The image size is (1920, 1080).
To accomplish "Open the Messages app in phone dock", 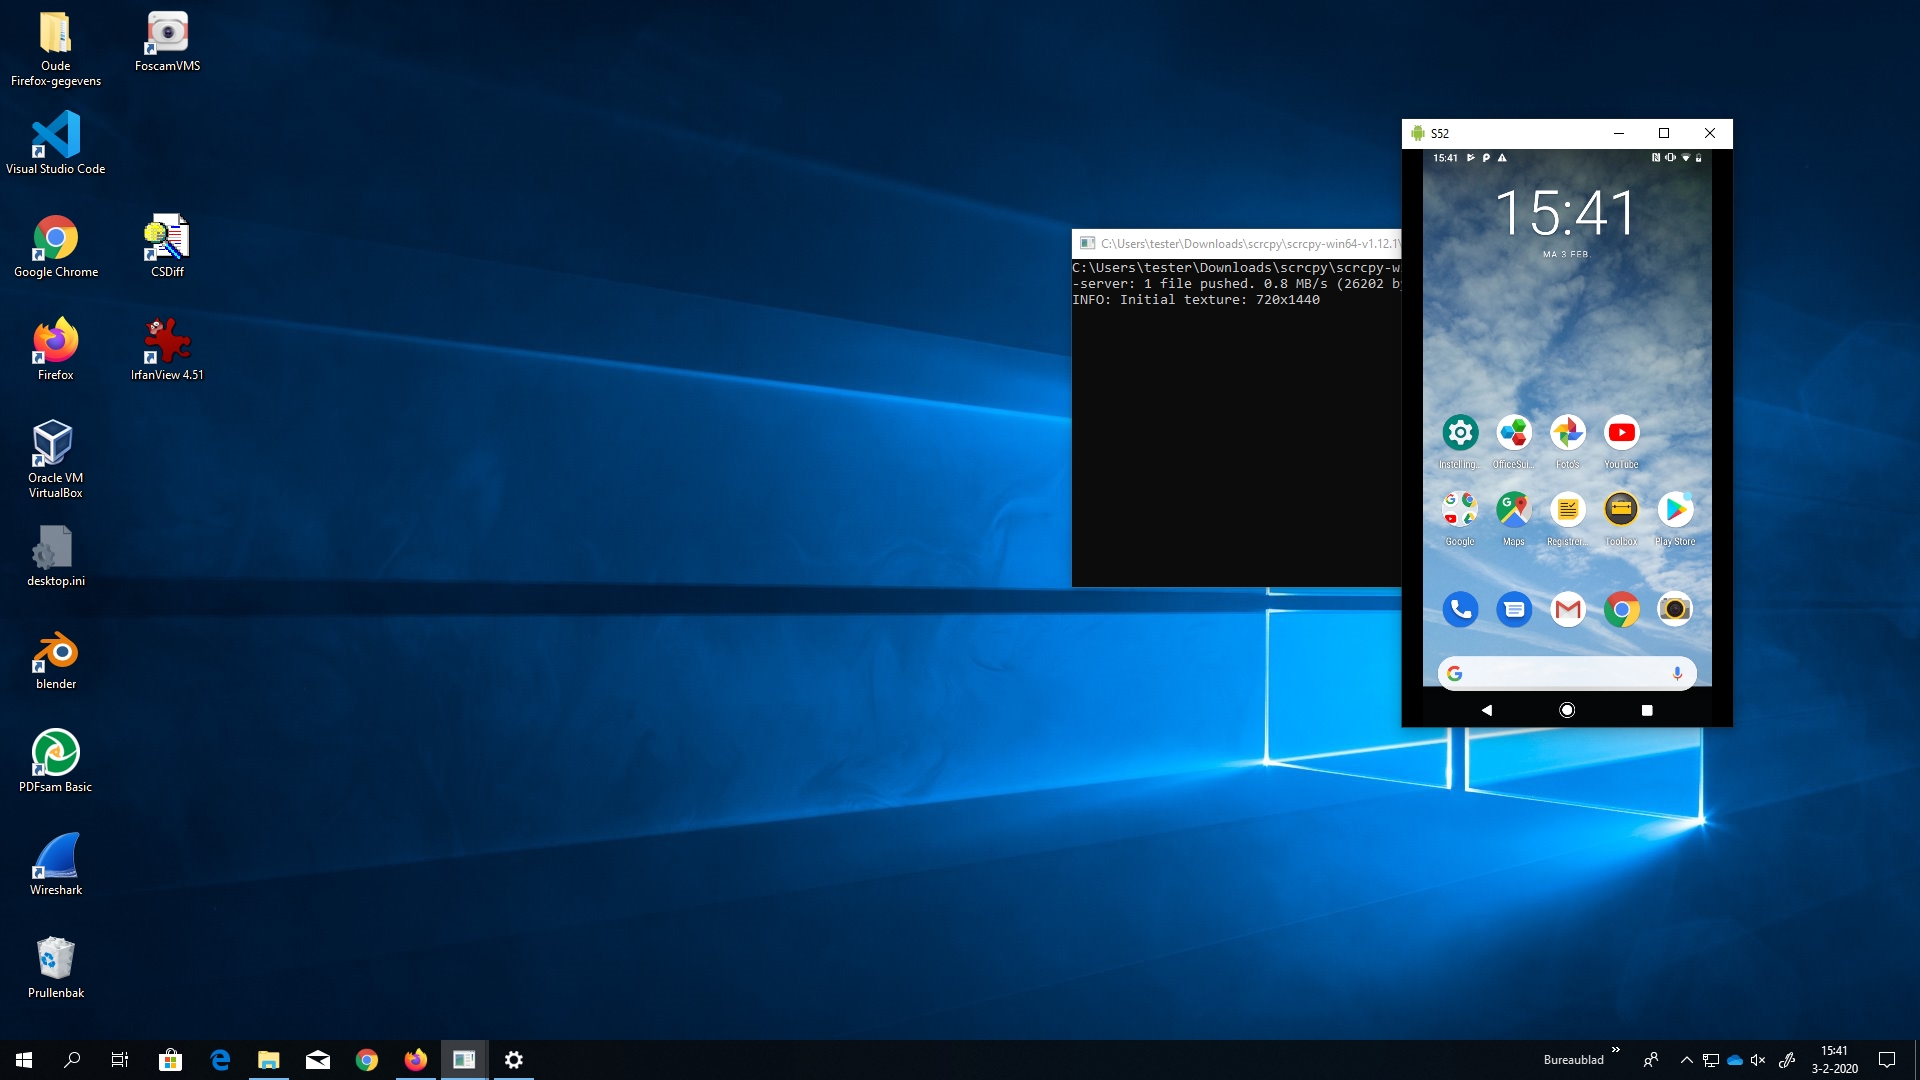I will click(1514, 609).
